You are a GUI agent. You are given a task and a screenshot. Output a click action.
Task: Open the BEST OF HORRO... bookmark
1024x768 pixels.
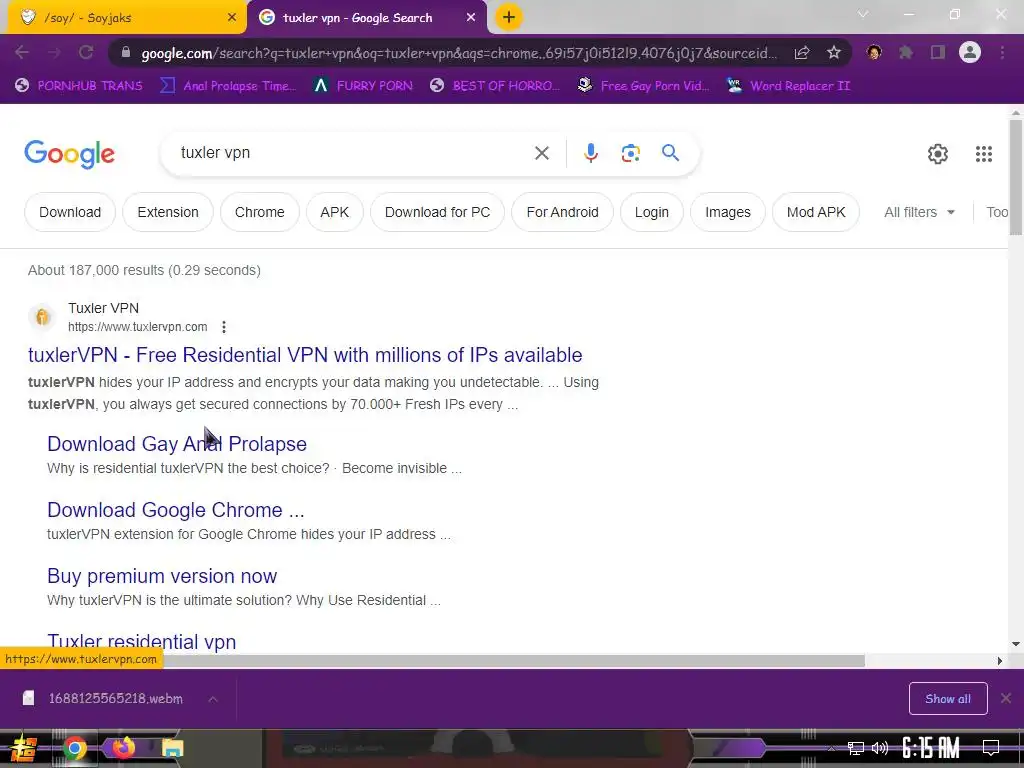495,86
